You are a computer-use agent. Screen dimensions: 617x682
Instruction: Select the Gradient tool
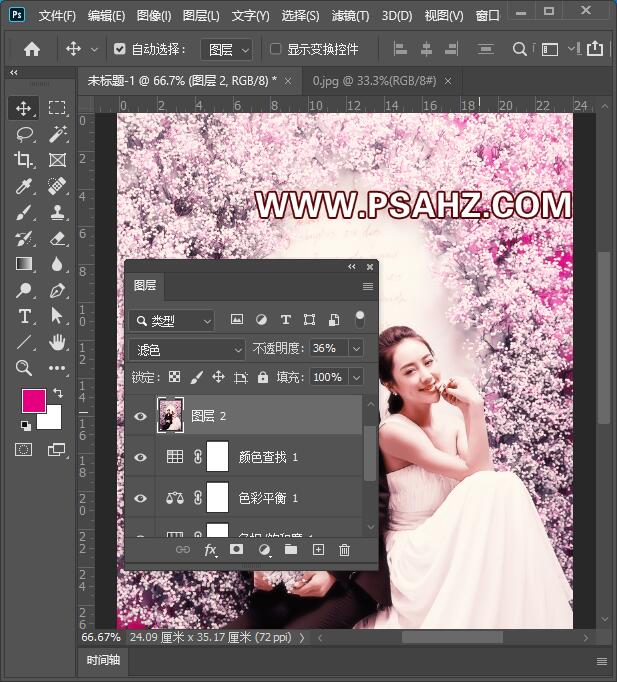click(x=24, y=264)
